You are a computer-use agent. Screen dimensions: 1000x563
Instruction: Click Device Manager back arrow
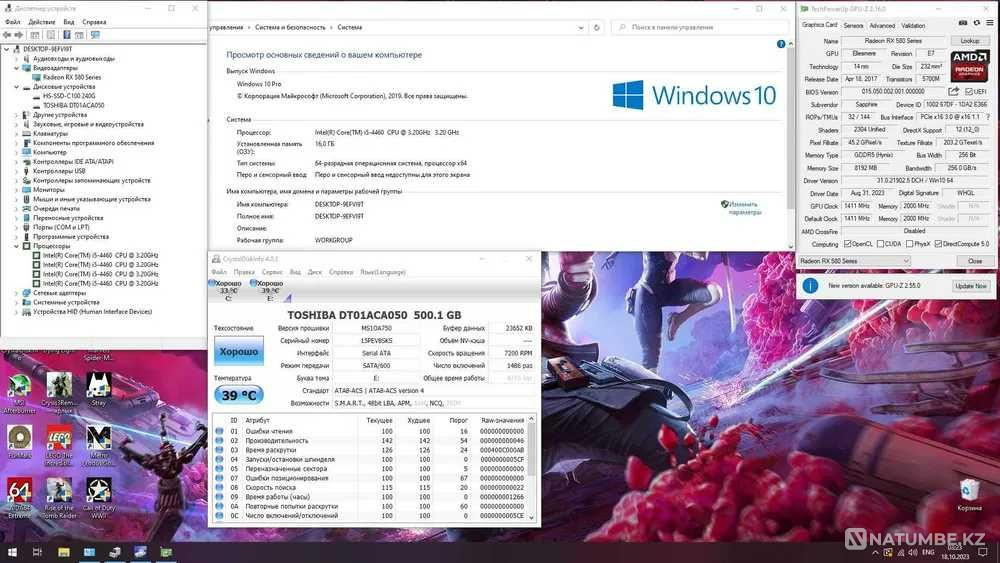tap(8, 35)
